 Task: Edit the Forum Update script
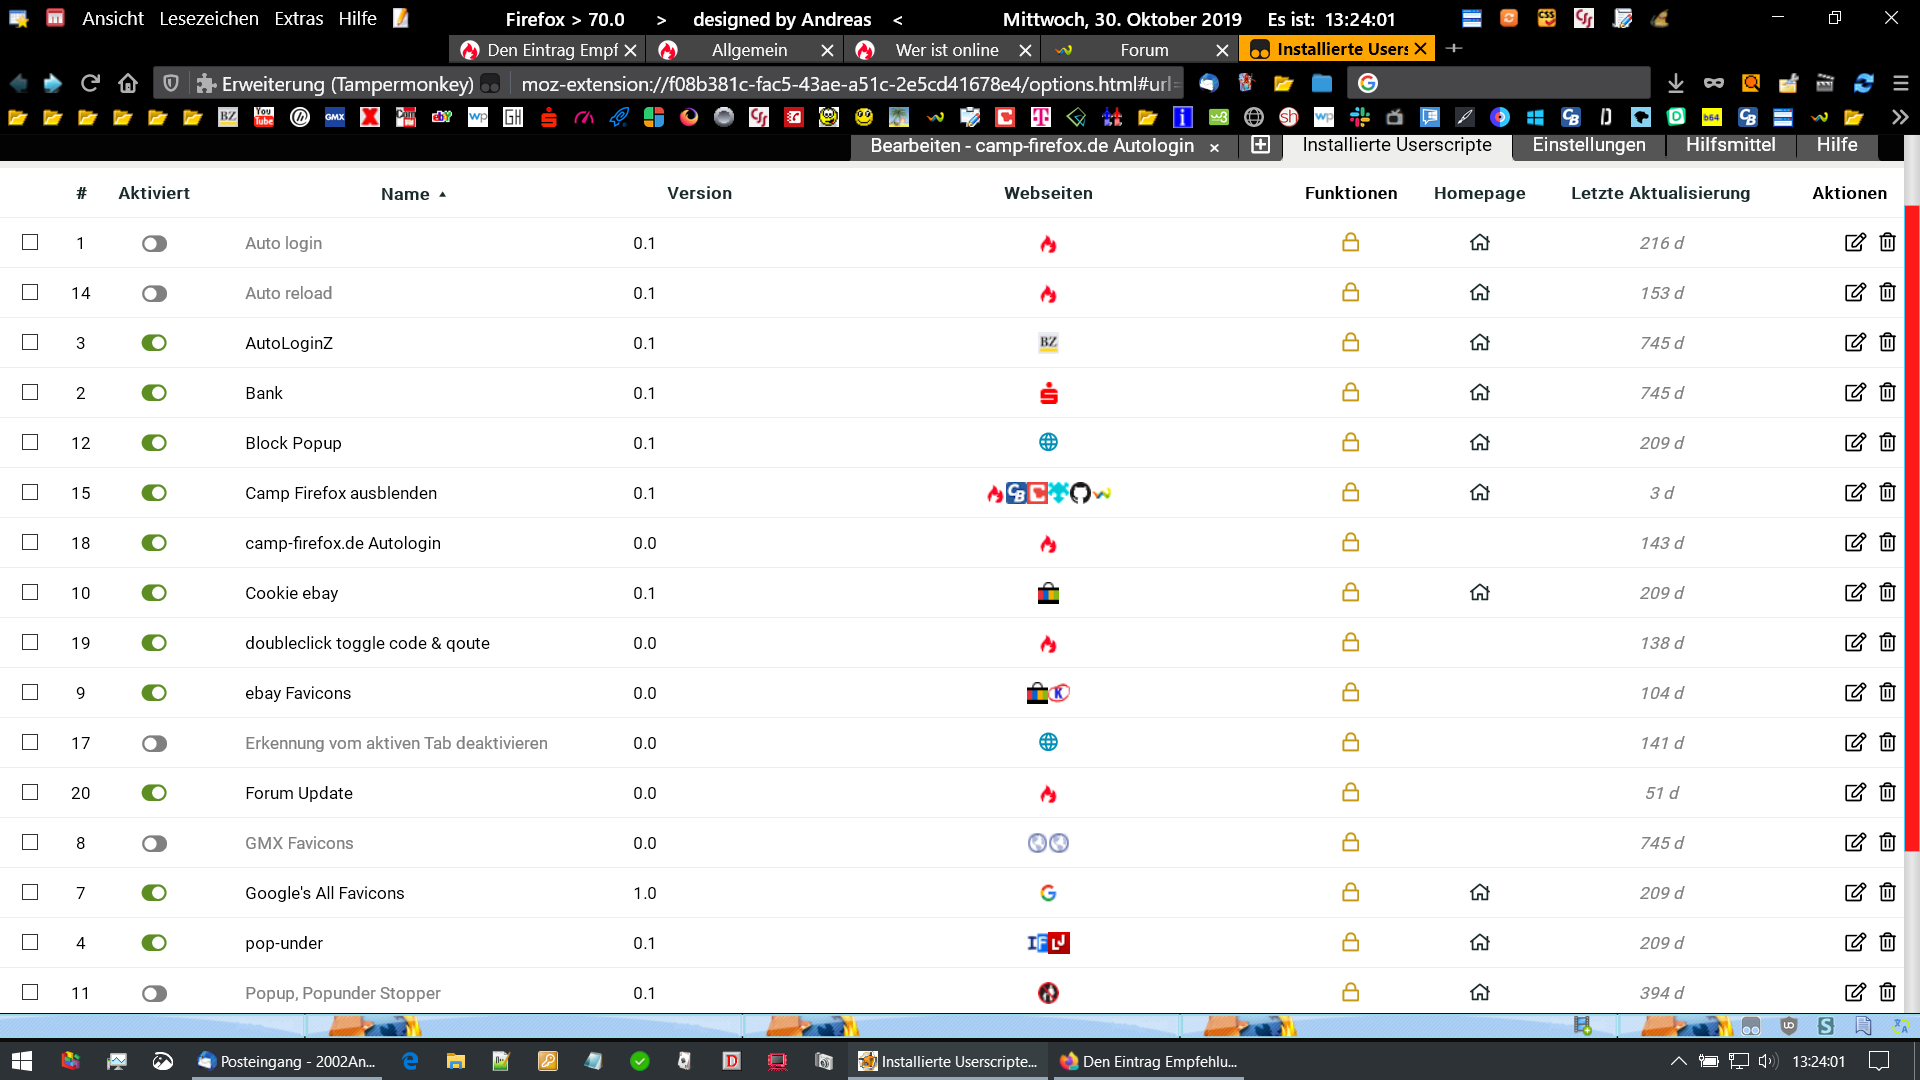[1854, 792]
